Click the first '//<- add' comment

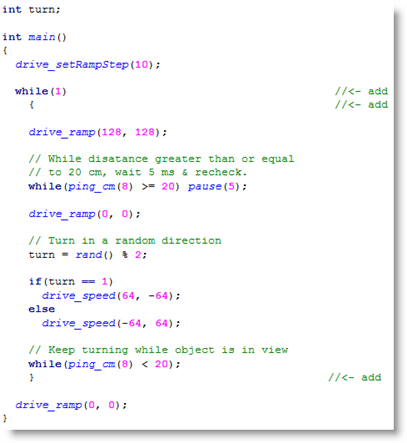tap(361, 91)
